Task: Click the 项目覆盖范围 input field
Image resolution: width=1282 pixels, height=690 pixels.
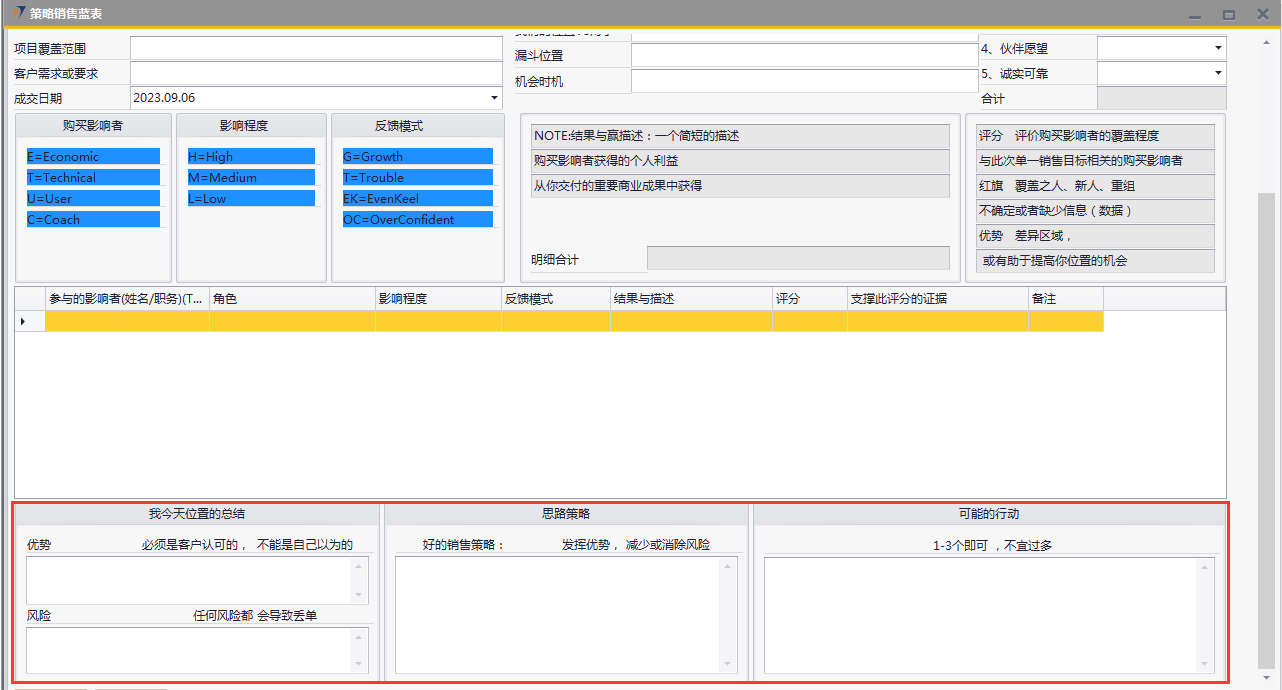Action: 316,48
